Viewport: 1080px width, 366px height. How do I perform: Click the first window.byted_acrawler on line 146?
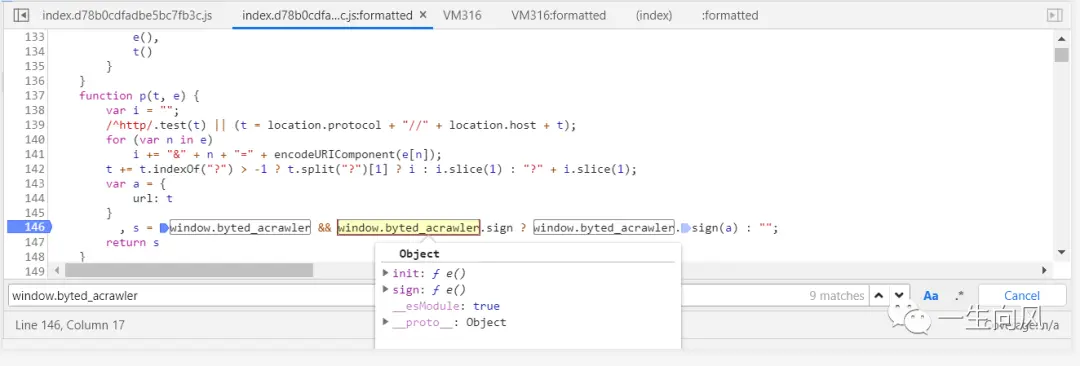click(240, 227)
